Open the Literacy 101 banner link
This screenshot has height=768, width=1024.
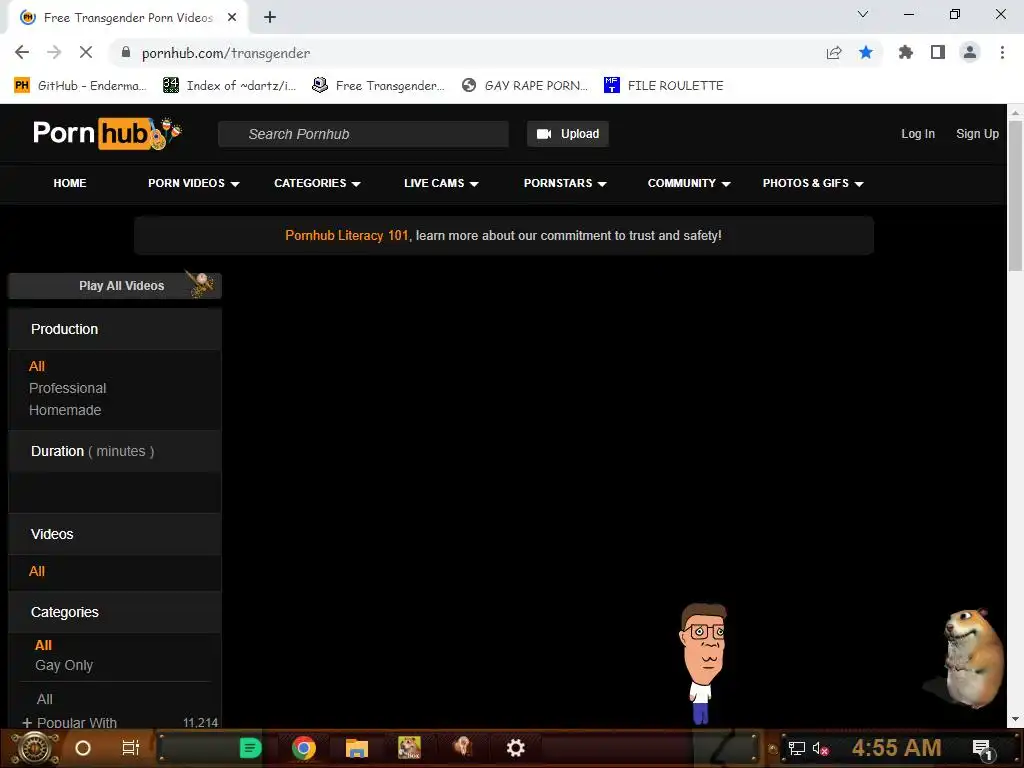pyautogui.click(x=347, y=236)
